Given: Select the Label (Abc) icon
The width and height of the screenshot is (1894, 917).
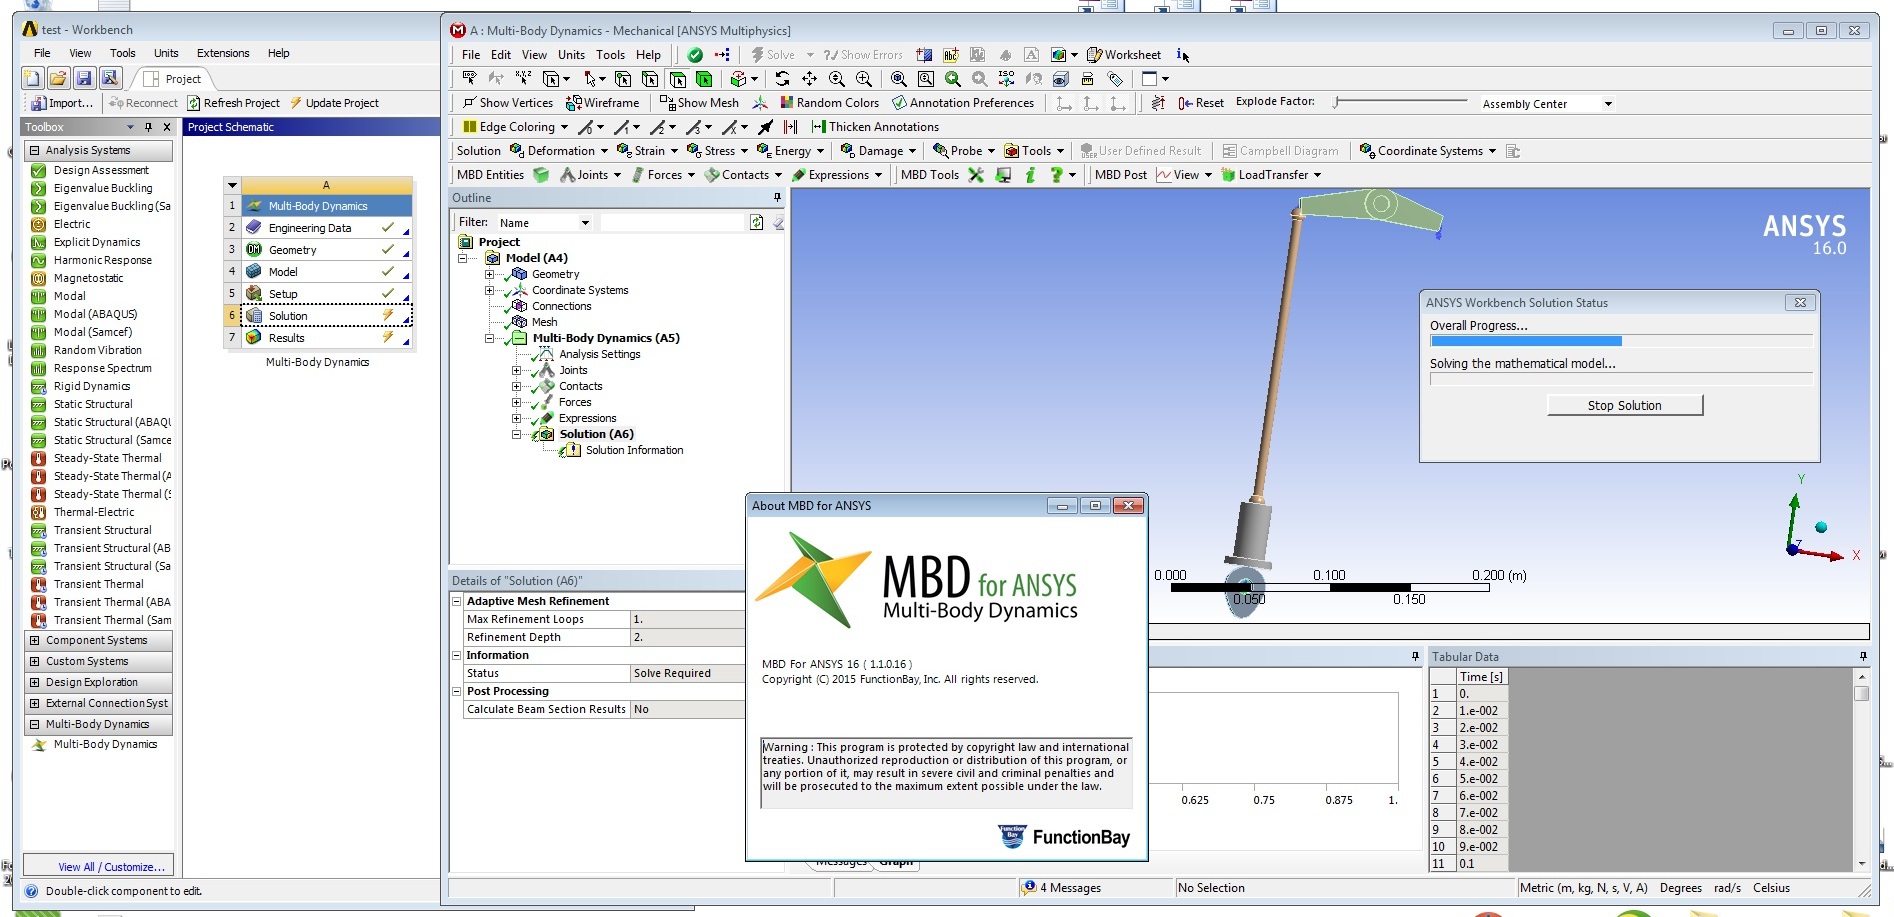Looking at the screenshot, I should [x=951, y=54].
